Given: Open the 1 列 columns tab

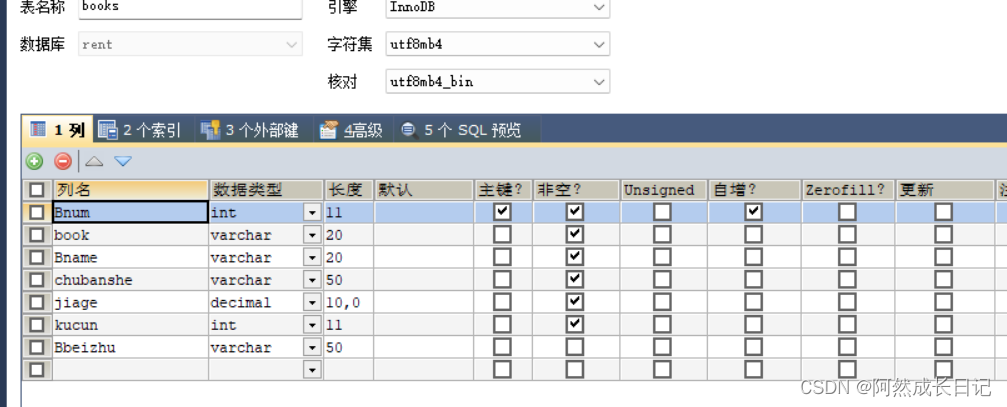Looking at the screenshot, I should 57,130.
